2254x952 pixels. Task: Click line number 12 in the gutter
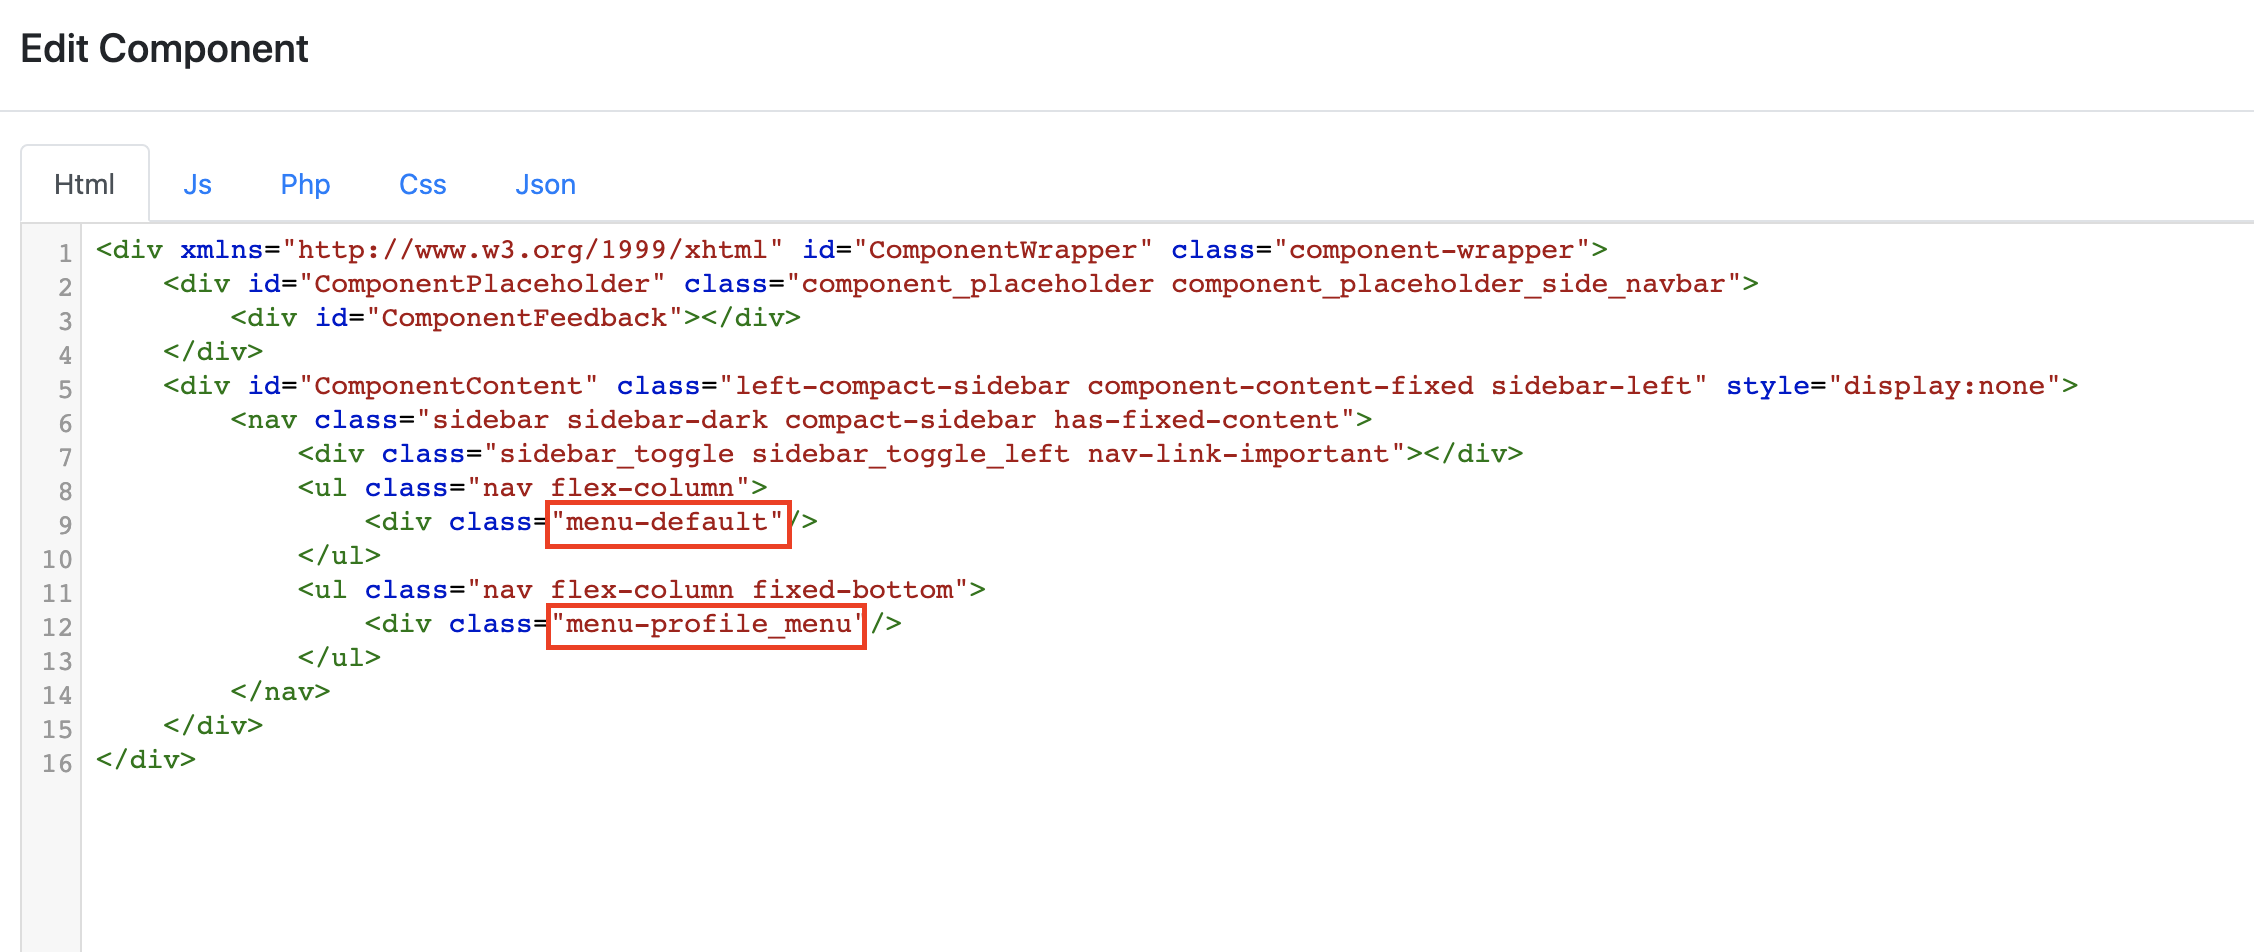click(57, 626)
